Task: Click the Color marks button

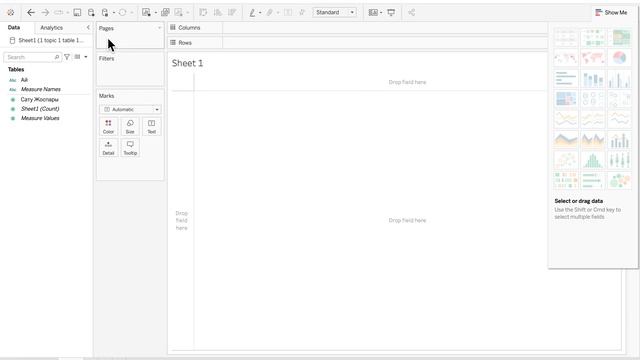Action: click(108, 127)
